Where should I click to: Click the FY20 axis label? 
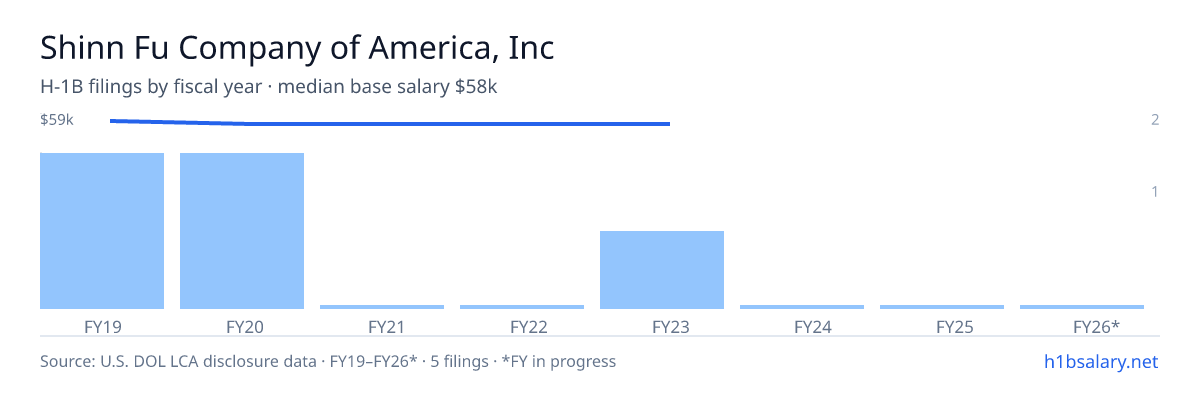242,326
